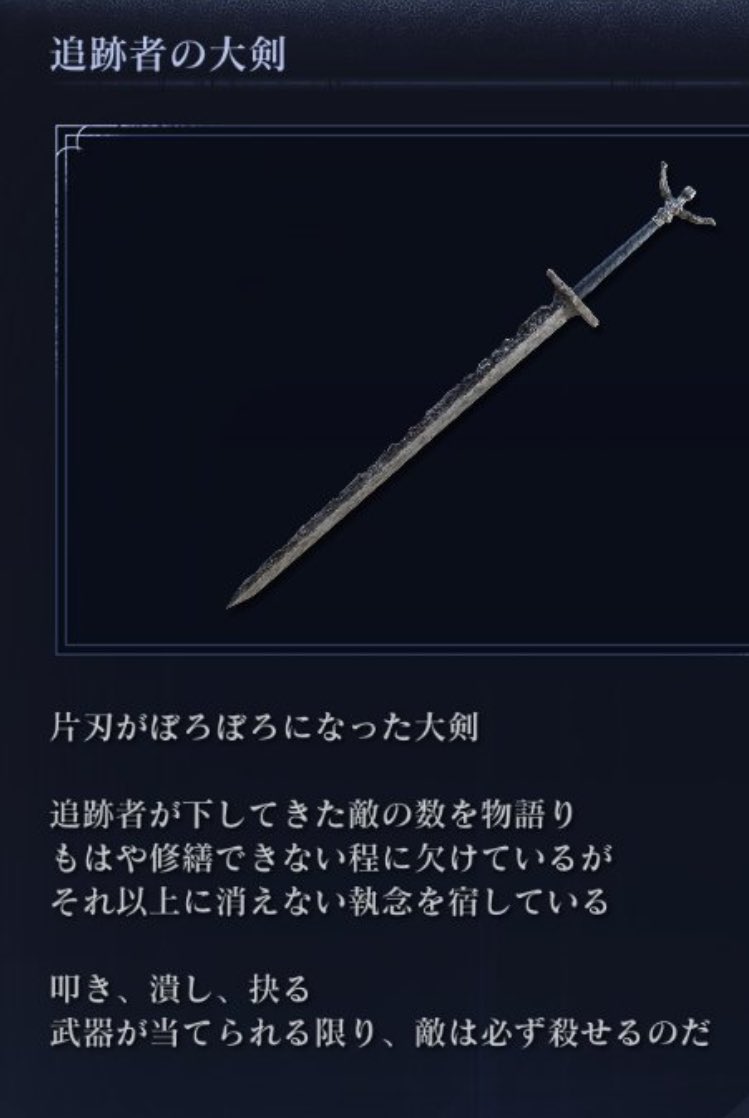The width and height of the screenshot is (749, 1118).
Task: Click the line もはや修繕できない程に欠けているが
Action: pyautogui.click(x=332, y=858)
